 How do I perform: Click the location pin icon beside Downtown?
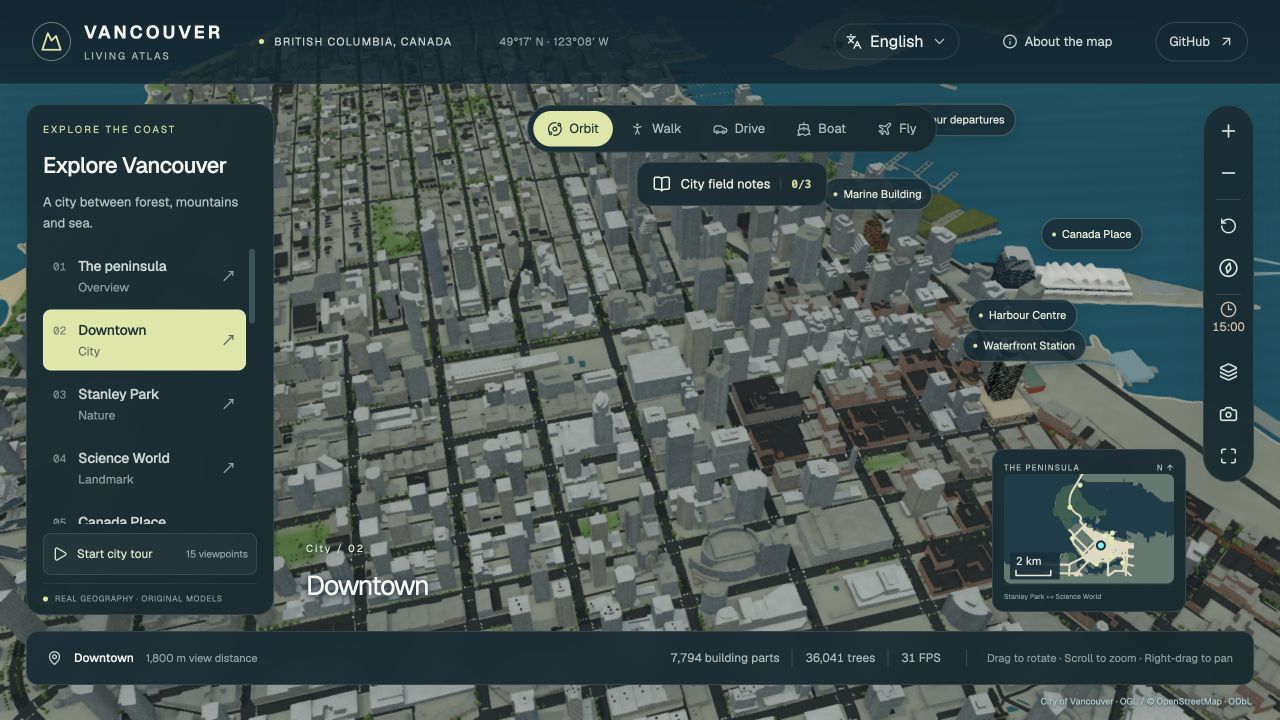tap(55, 658)
